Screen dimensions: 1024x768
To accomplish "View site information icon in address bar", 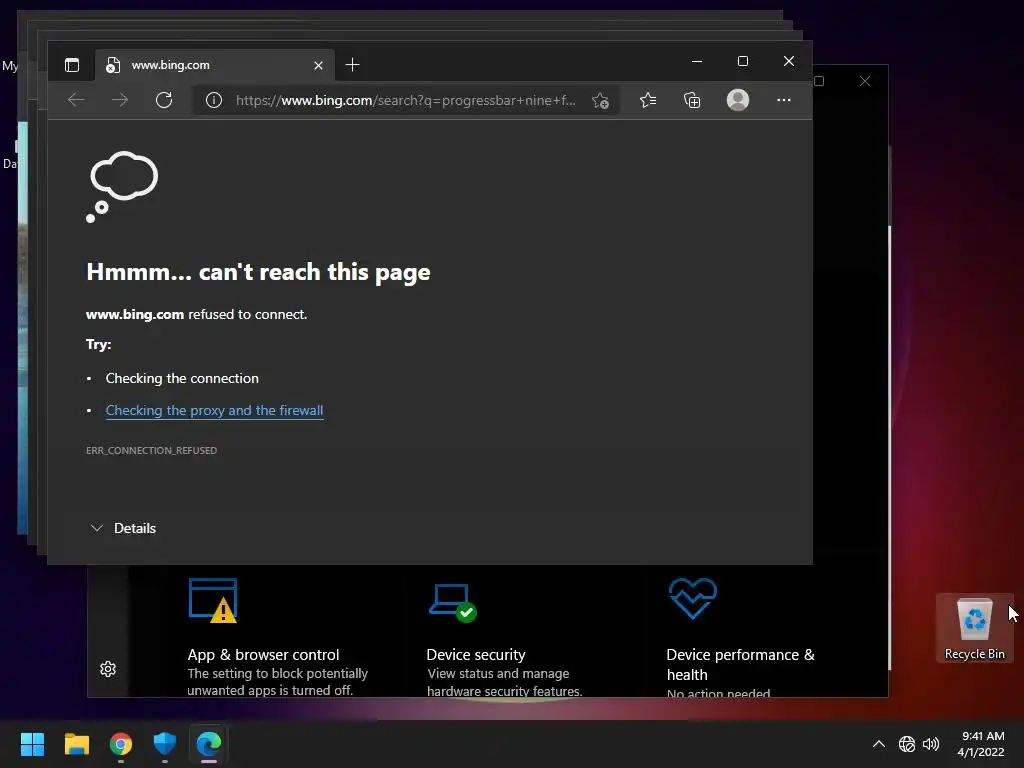I will 214,100.
